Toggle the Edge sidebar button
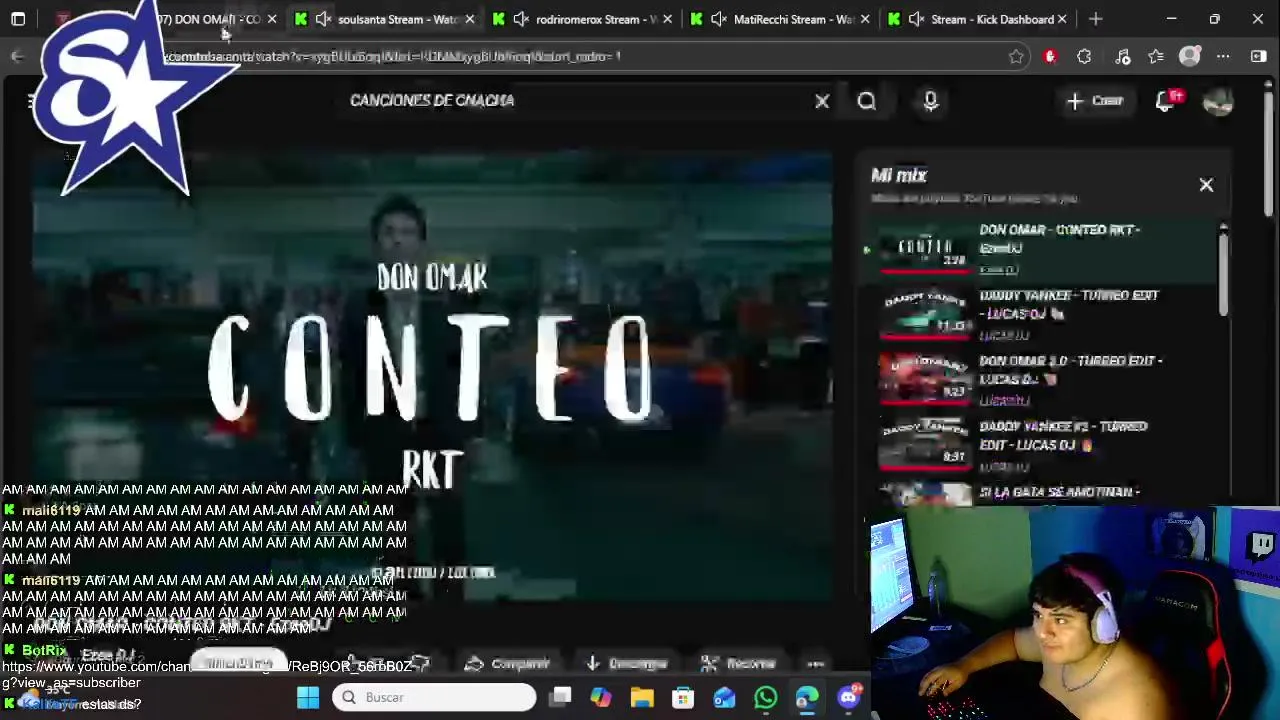1280x720 pixels. [x=1258, y=57]
